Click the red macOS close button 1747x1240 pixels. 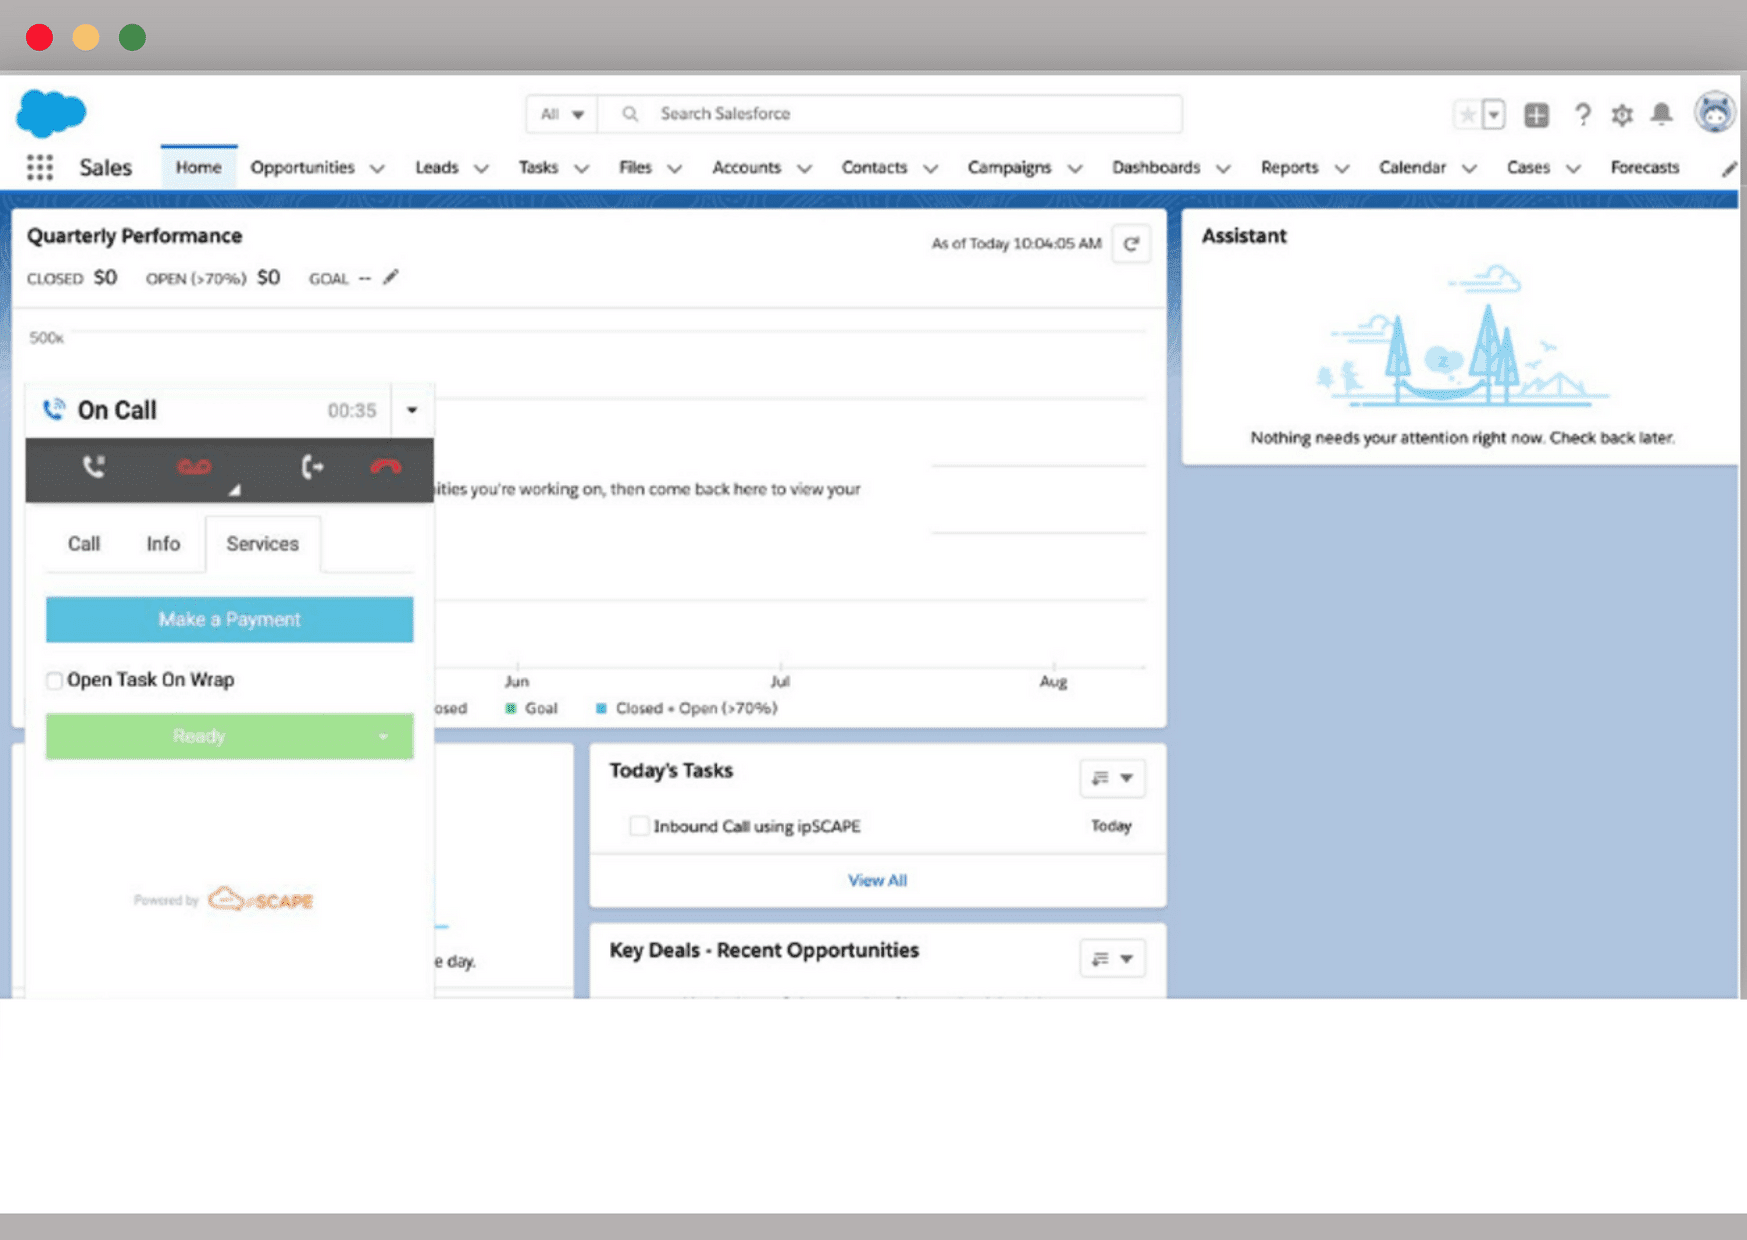click(x=39, y=38)
